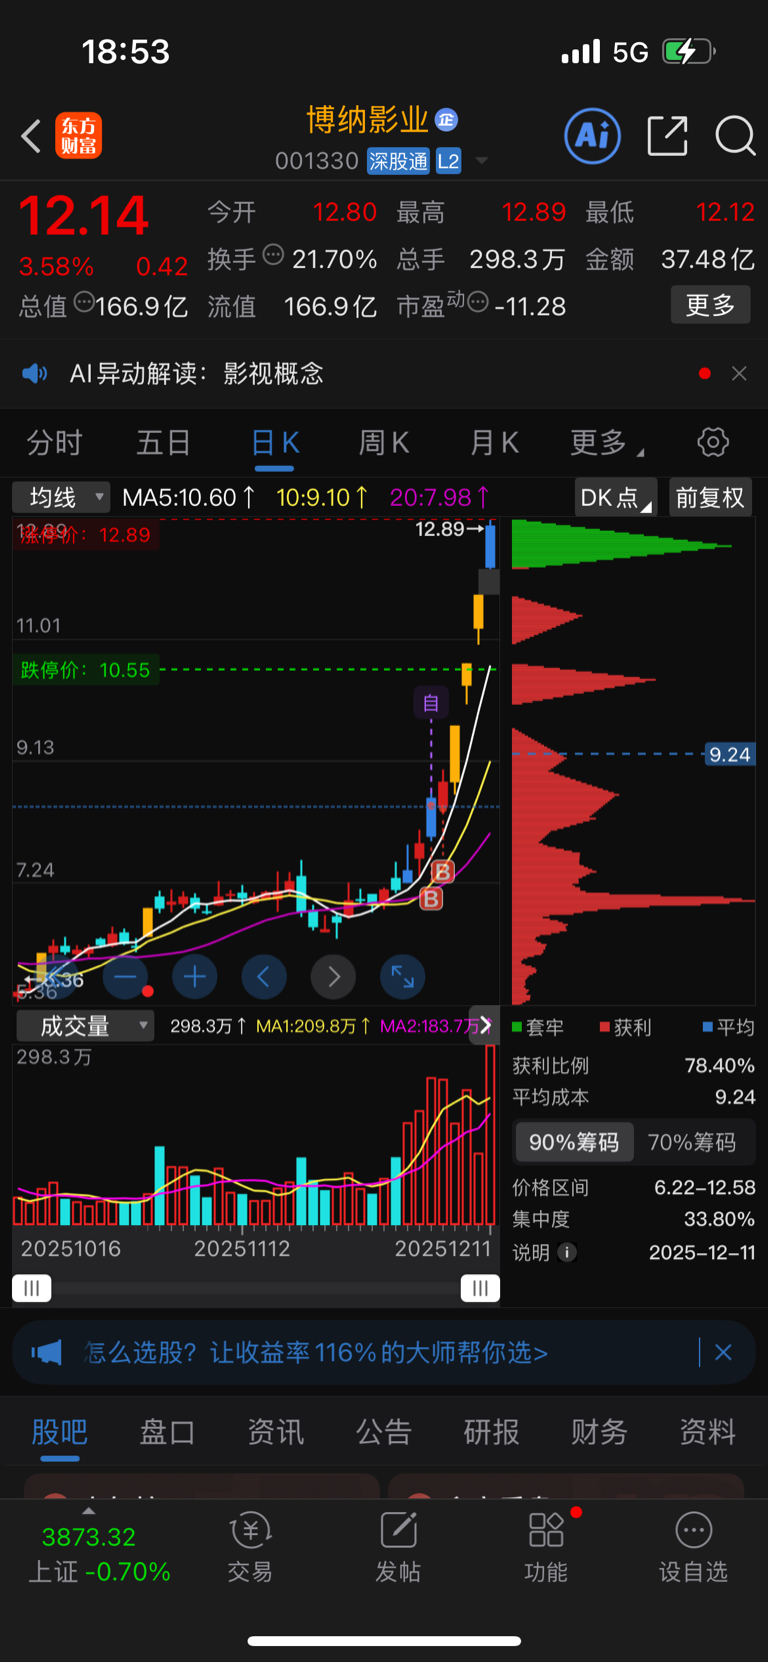The width and height of the screenshot is (768, 1663).
Task: Open chart settings gear icon
Action: 713,442
